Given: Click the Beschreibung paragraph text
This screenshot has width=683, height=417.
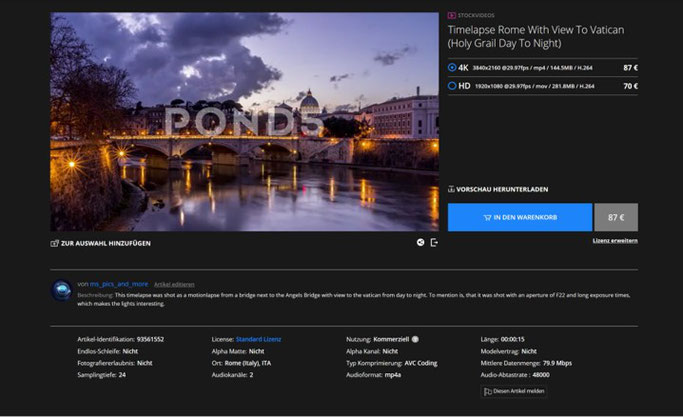Looking at the screenshot, I should (x=354, y=299).
